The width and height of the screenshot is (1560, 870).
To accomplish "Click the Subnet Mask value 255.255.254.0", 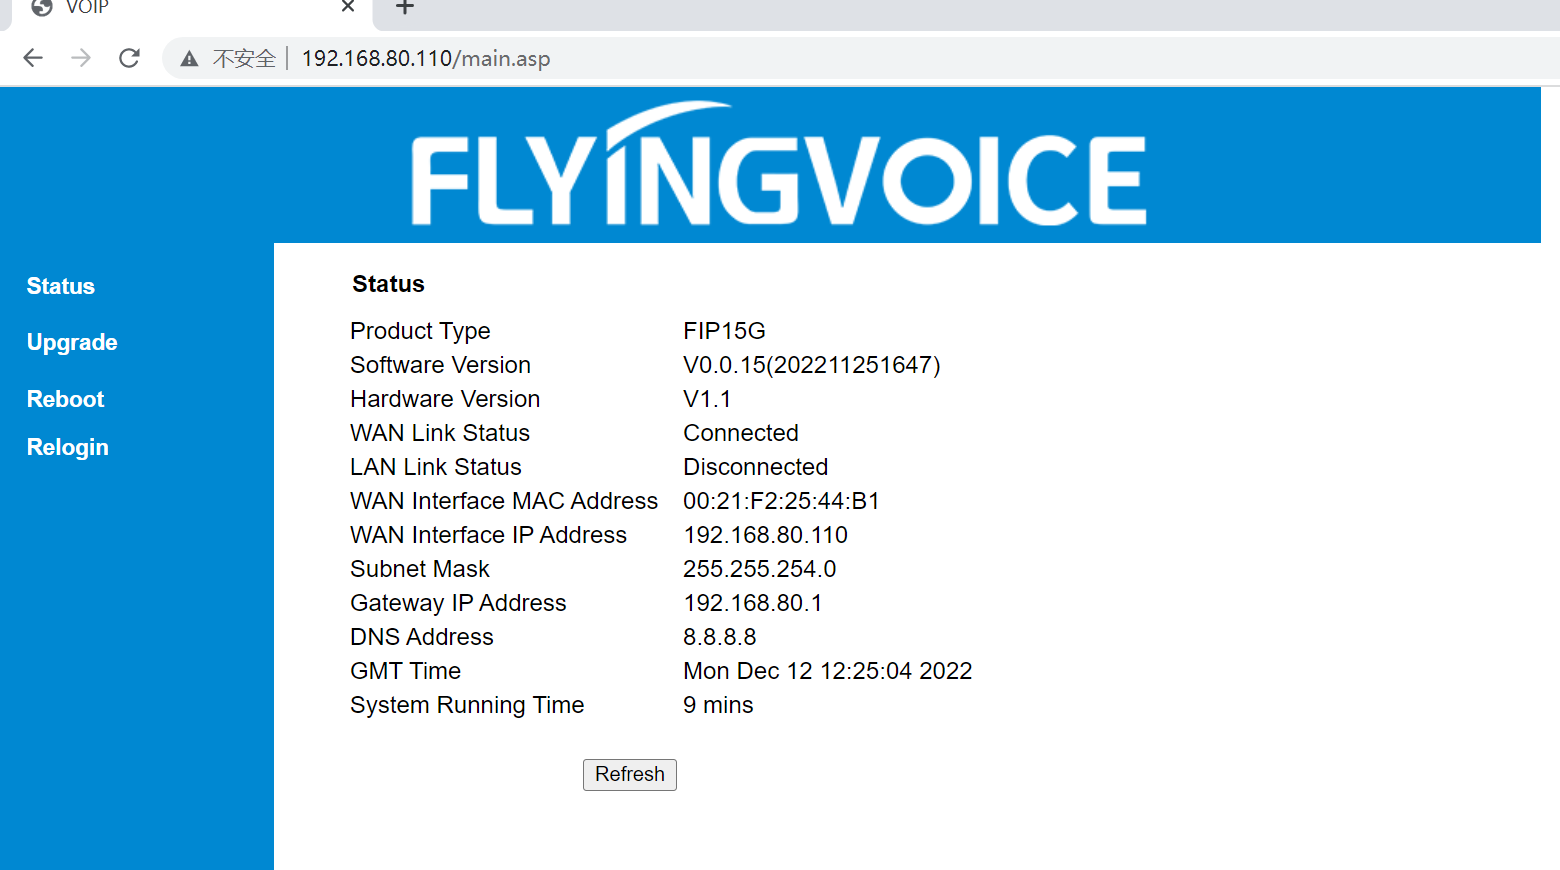I will click(x=759, y=569).
